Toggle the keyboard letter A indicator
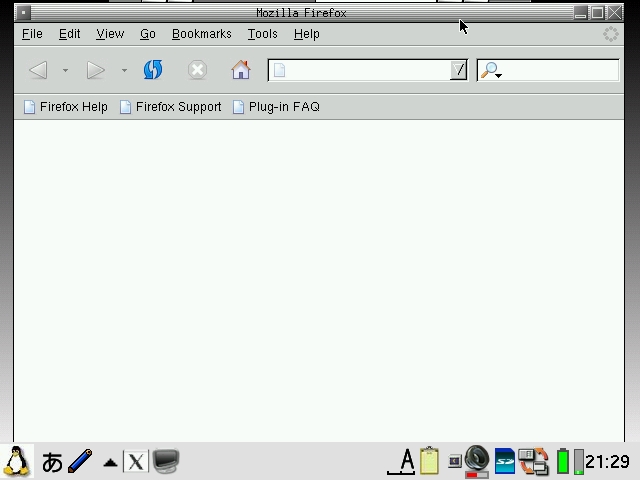The width and height of the screenshot is (640, 480). (403, 461)
